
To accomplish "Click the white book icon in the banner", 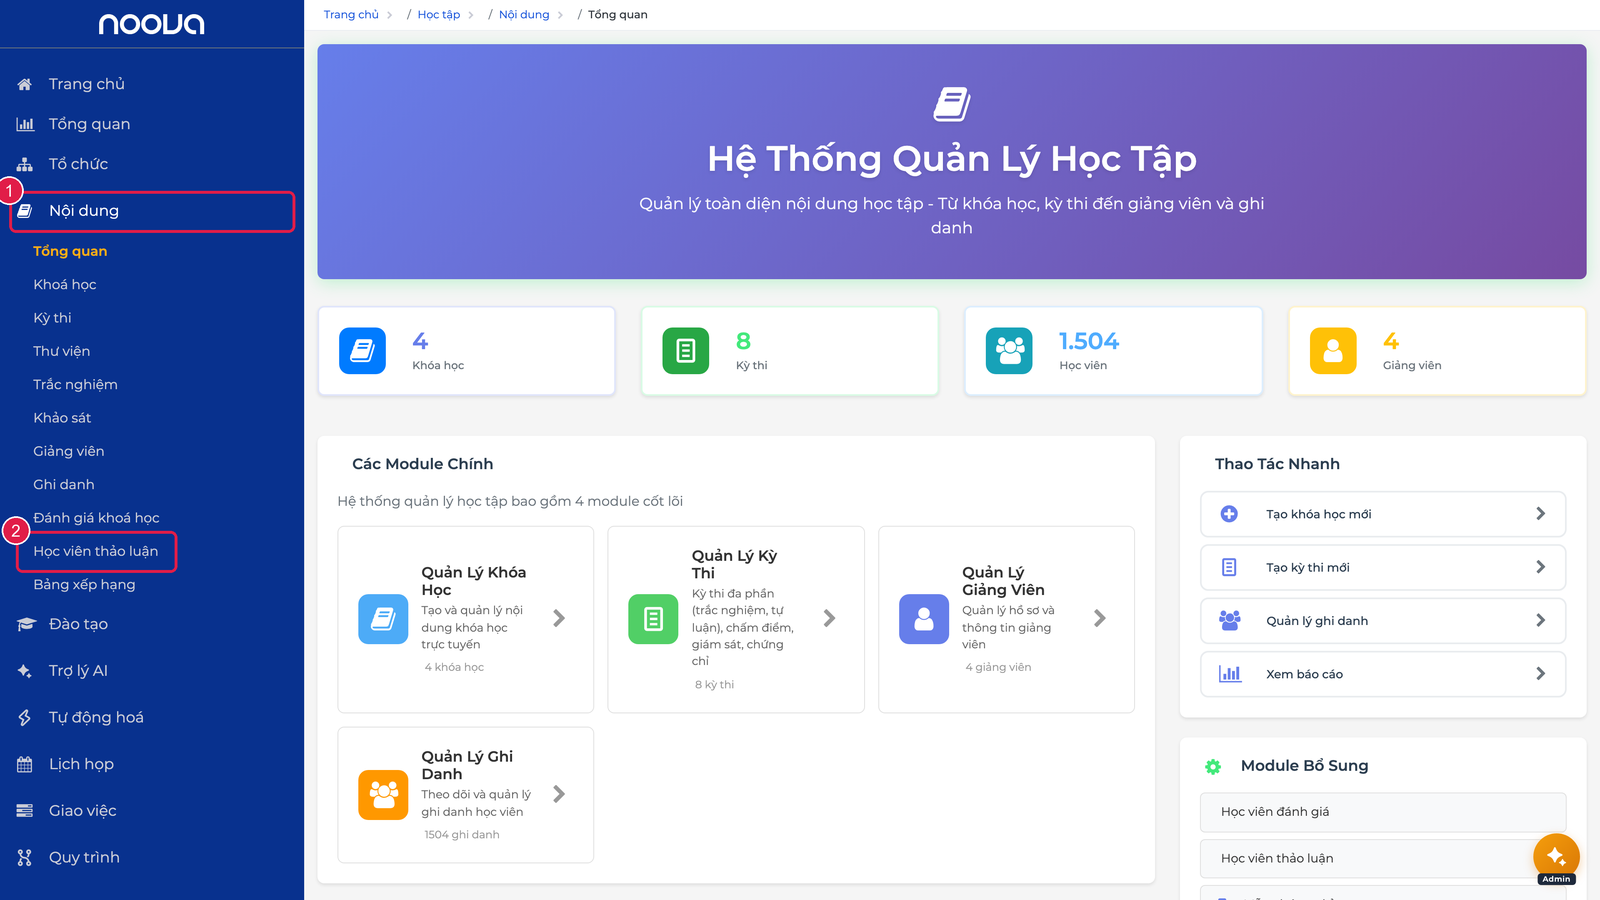I will point(952,104).
